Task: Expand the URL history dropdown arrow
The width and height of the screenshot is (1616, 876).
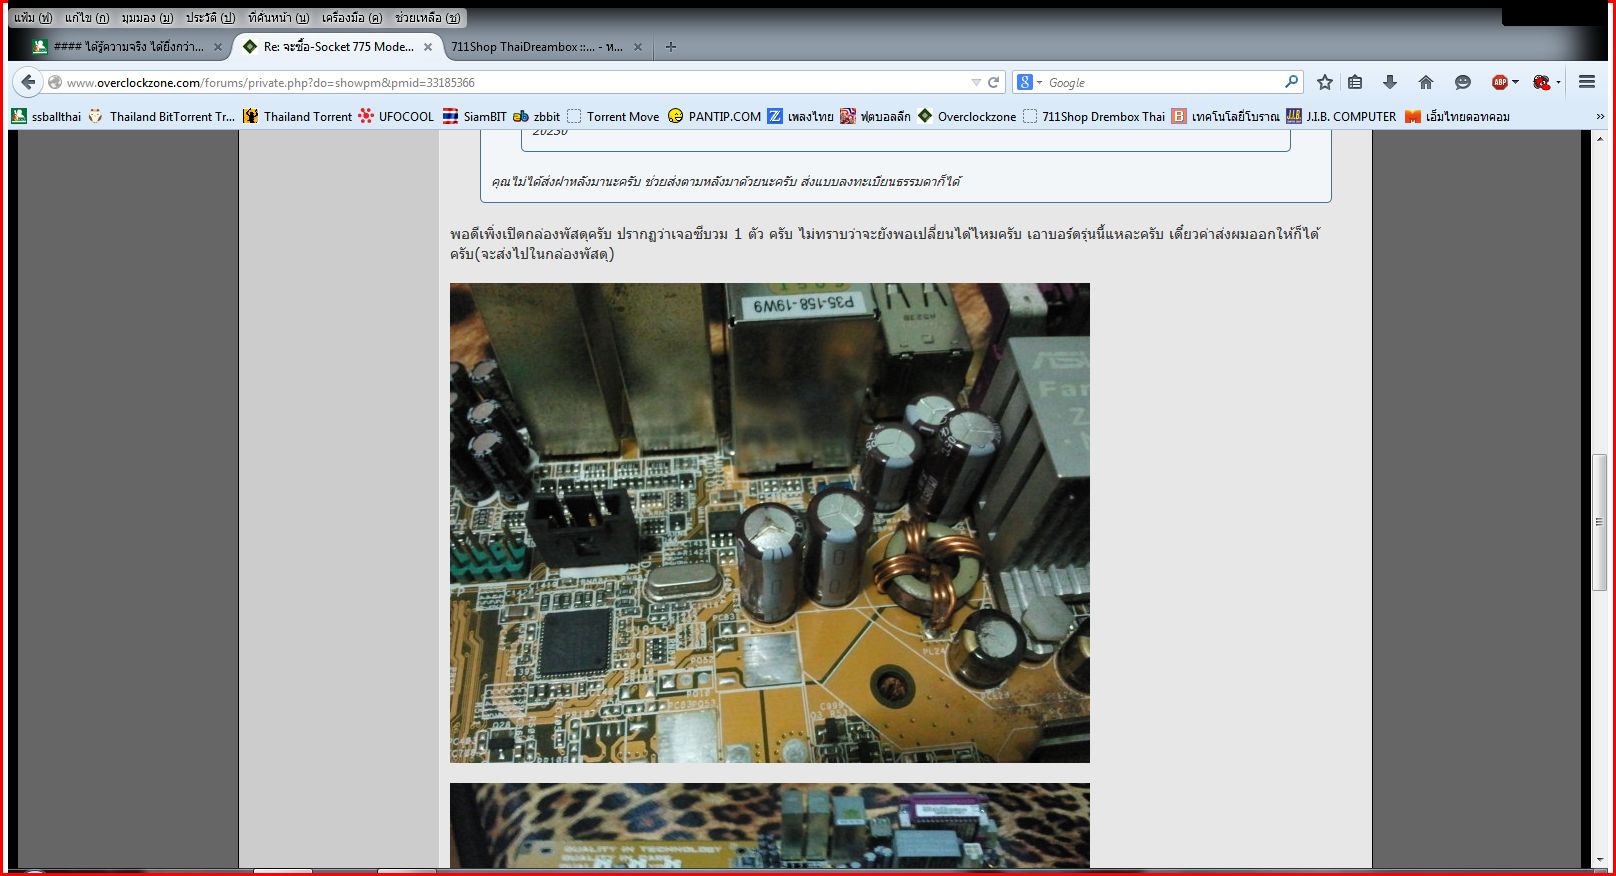Action: point(976,82)
